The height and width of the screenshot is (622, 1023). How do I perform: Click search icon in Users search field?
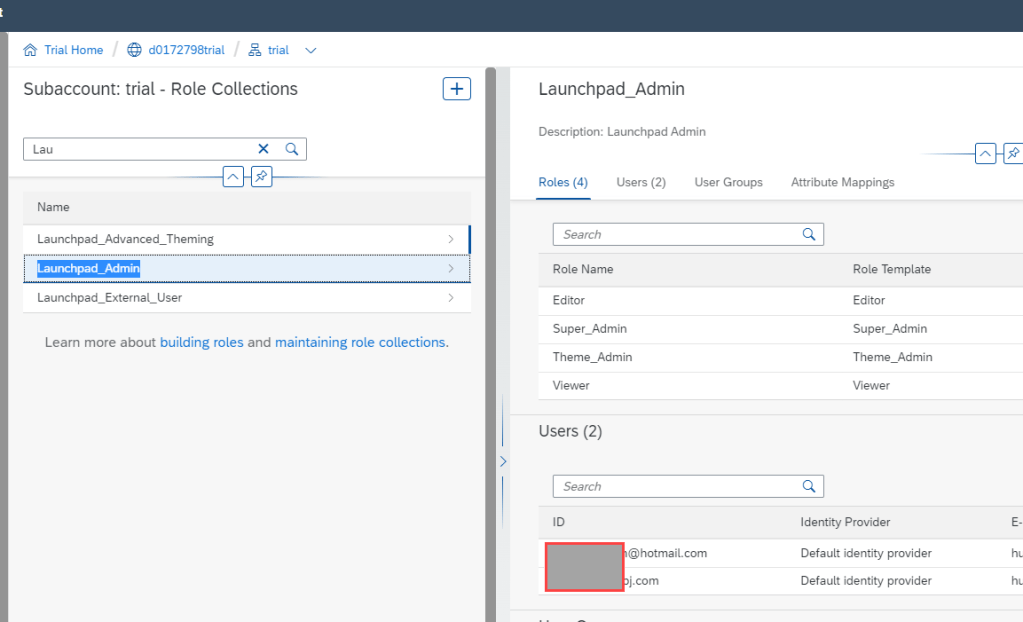point(809,486)
